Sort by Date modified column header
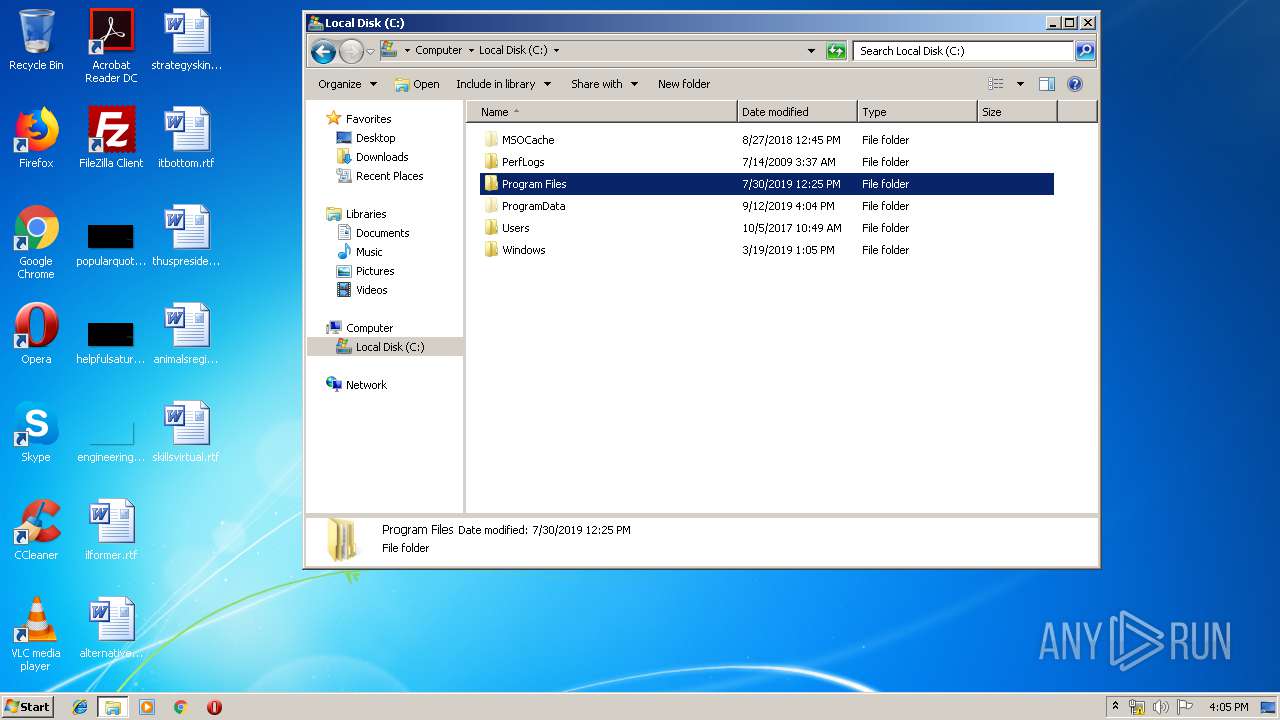 [x=796, y=112]
